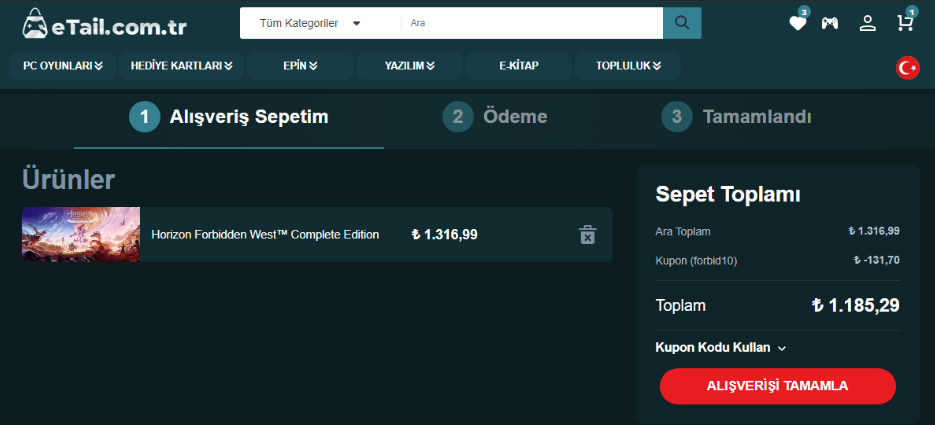The width and height of the screenshot is (935, 425).
Task: Click the game controller icon
Action: 830,23
